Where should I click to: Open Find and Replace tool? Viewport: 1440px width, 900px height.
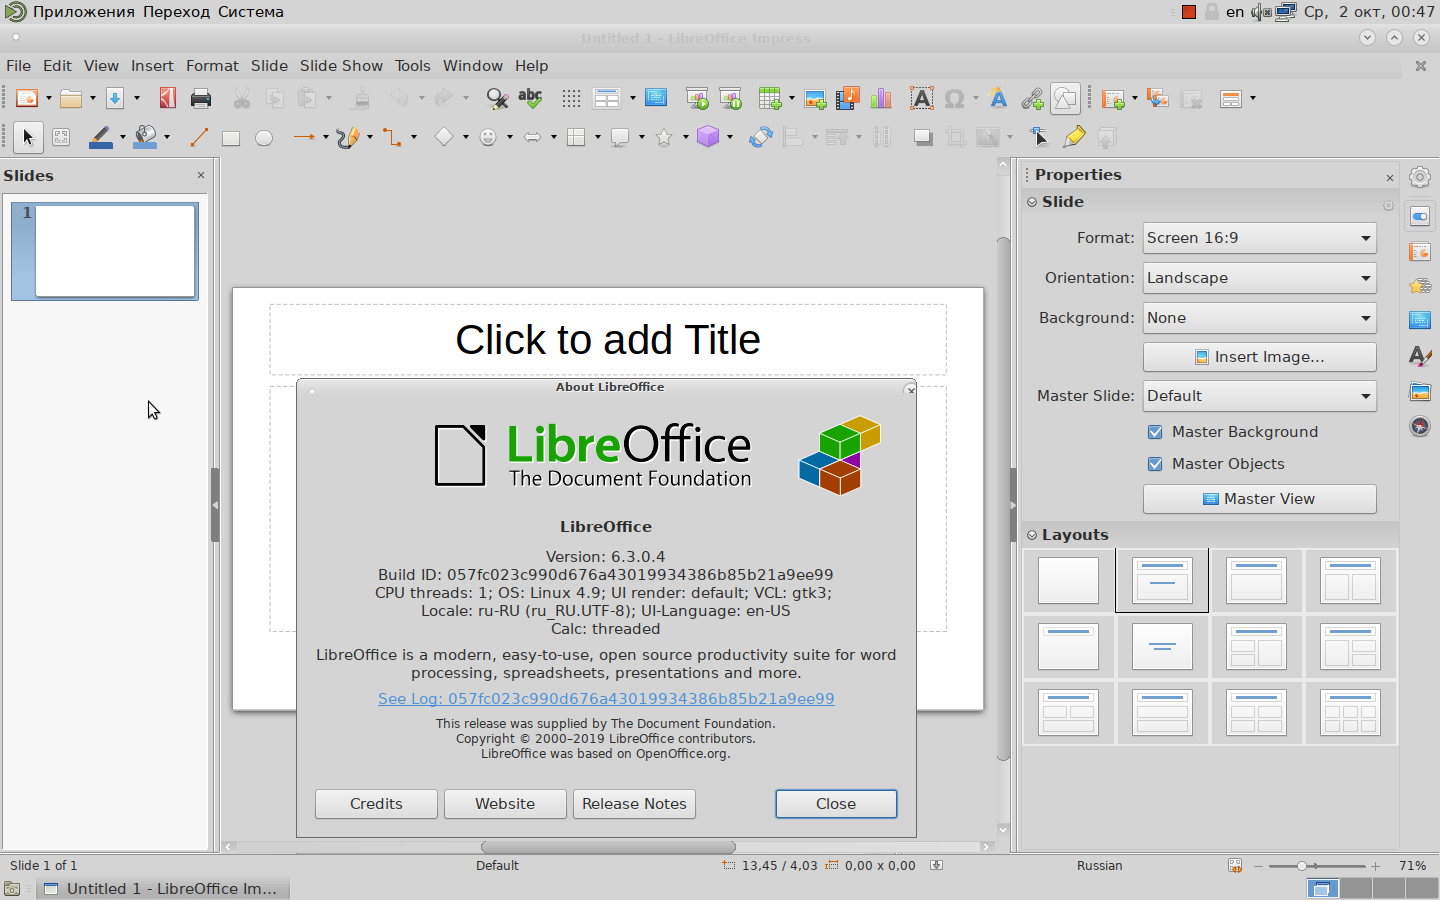click(497, 98)
